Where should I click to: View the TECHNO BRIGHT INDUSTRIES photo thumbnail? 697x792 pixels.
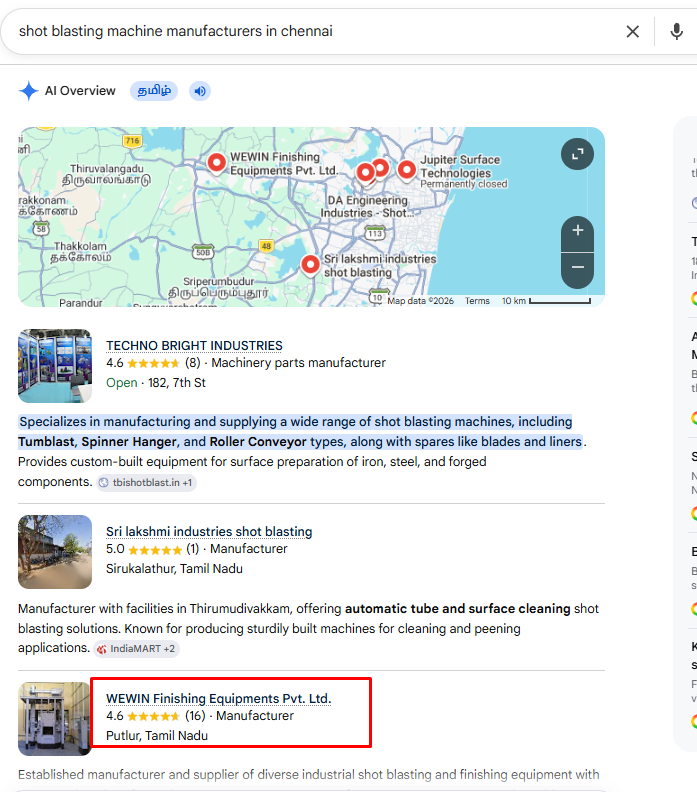click(55, 366)
